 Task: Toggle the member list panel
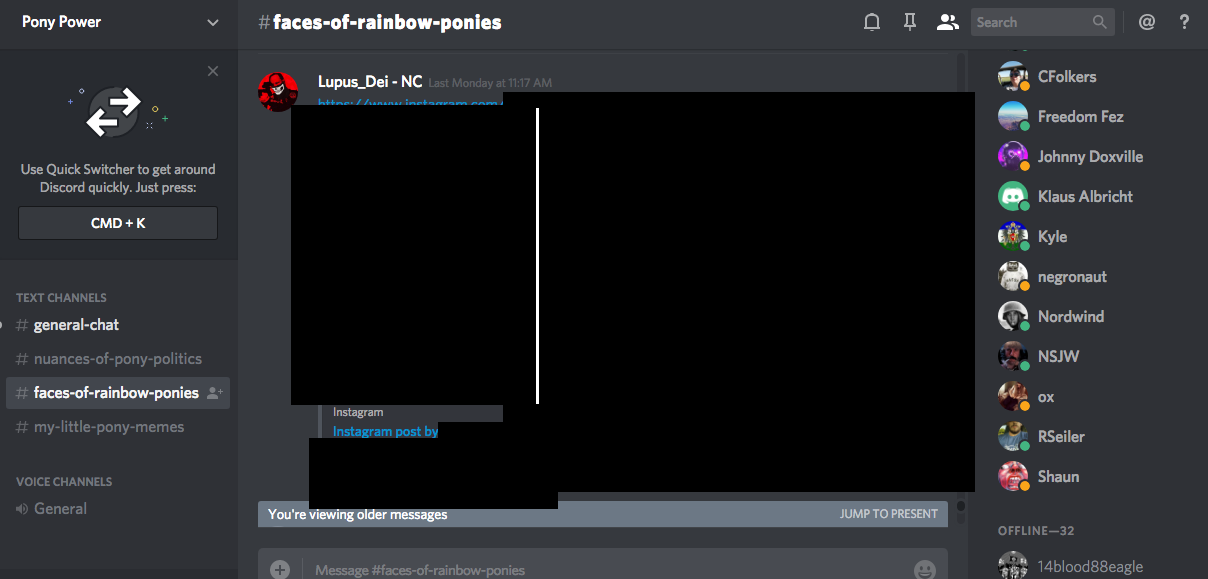pyautogui.click(x=947, y=22)
